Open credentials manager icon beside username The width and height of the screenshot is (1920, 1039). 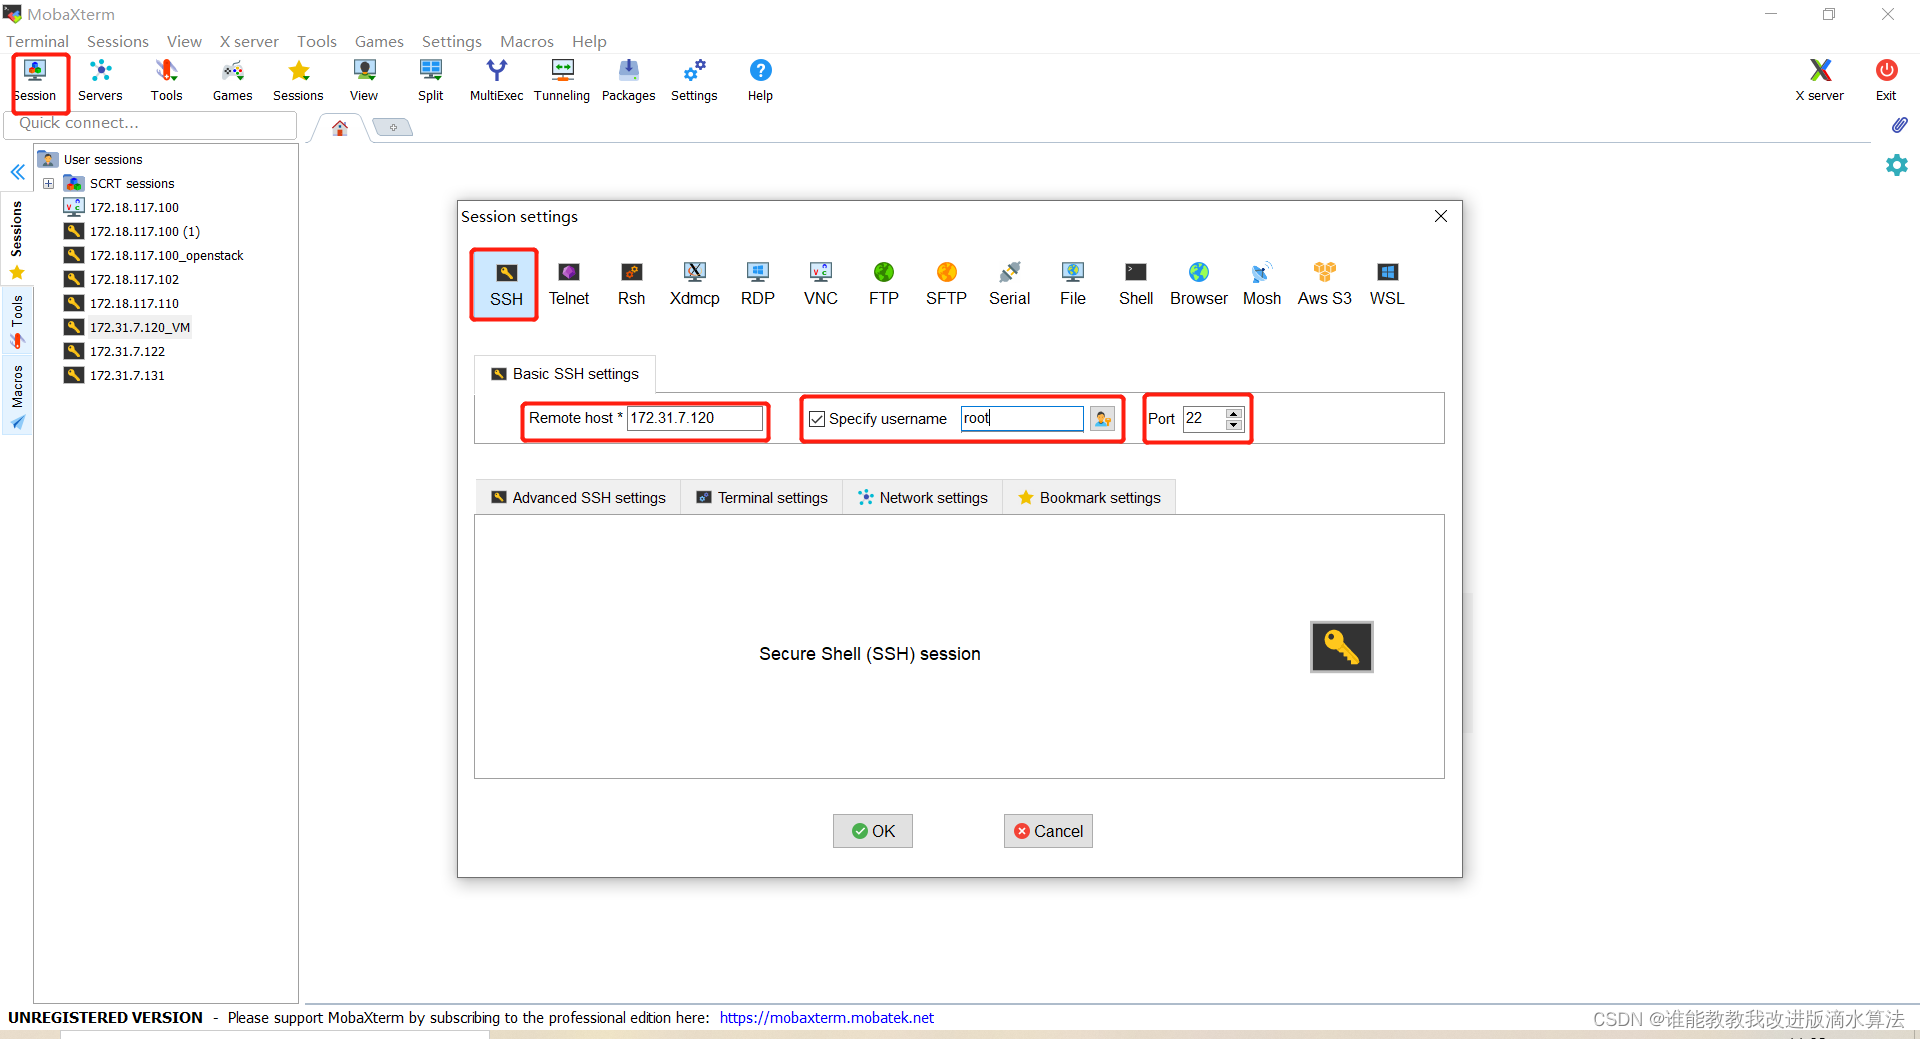pyautogui.click(x=1102, y=419)
